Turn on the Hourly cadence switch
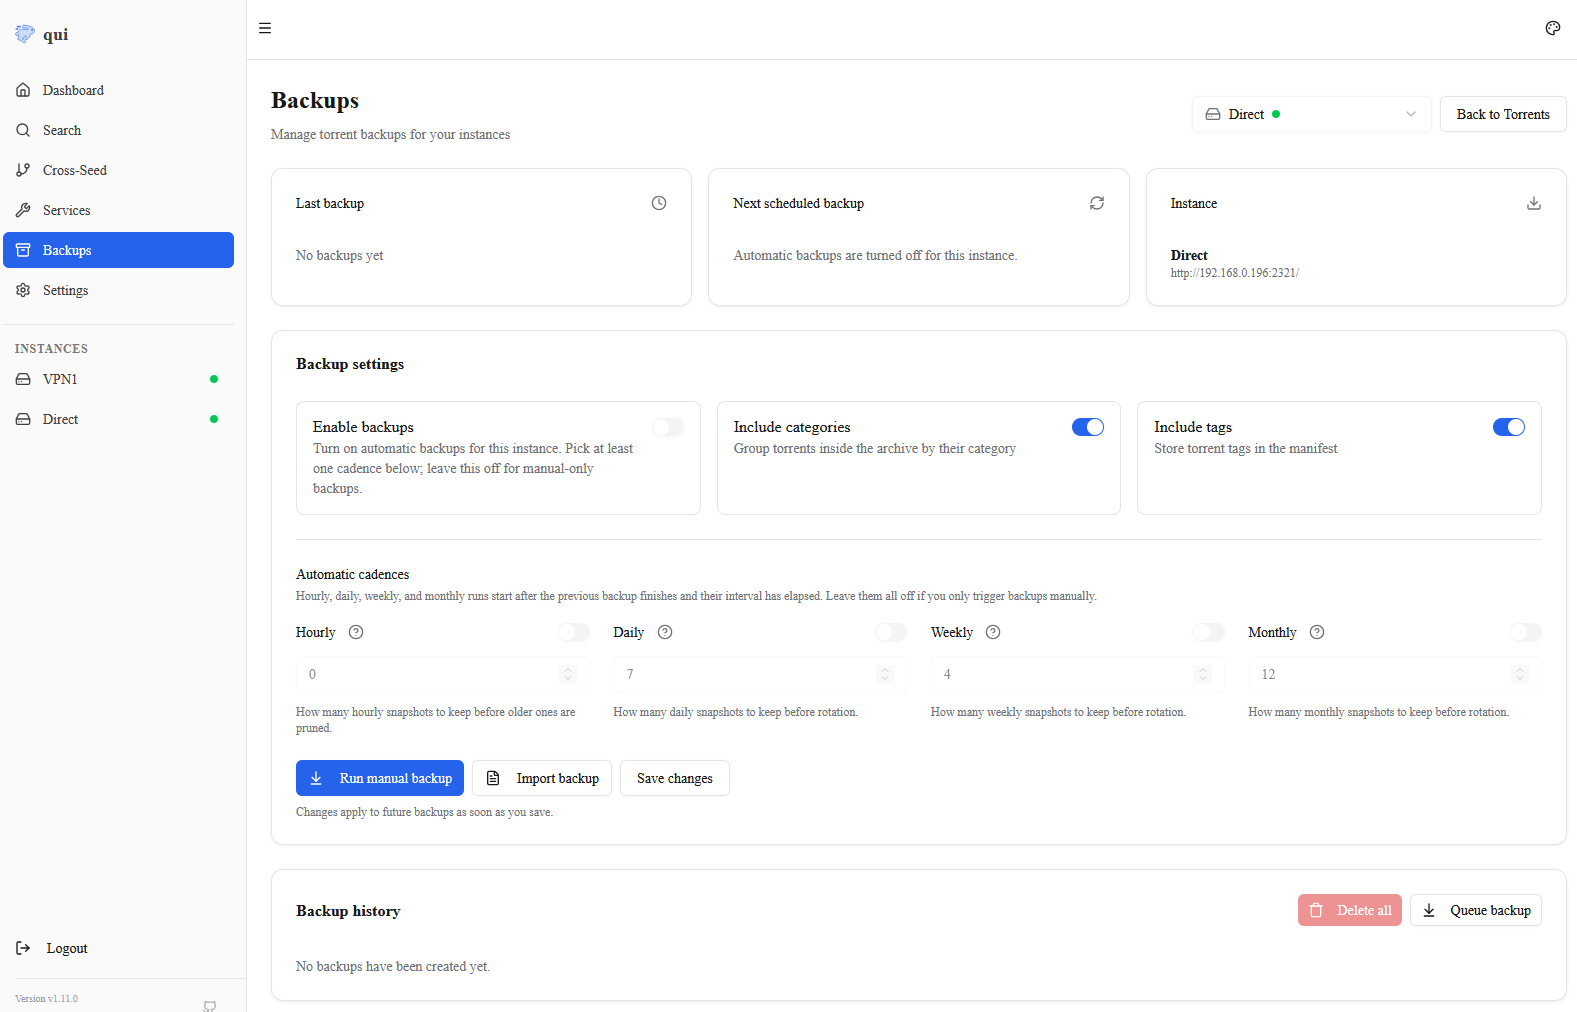 point(574,632)
